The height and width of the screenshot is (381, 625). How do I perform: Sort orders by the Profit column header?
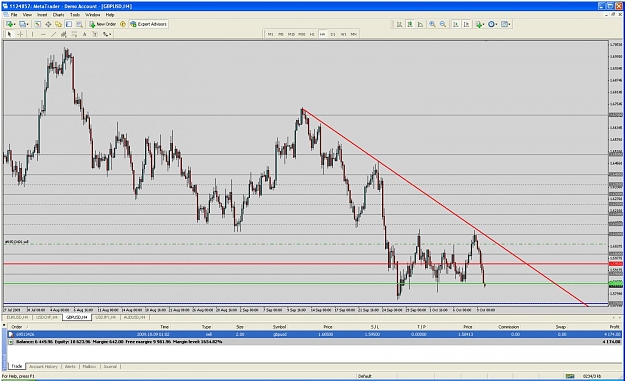[614, 327]
